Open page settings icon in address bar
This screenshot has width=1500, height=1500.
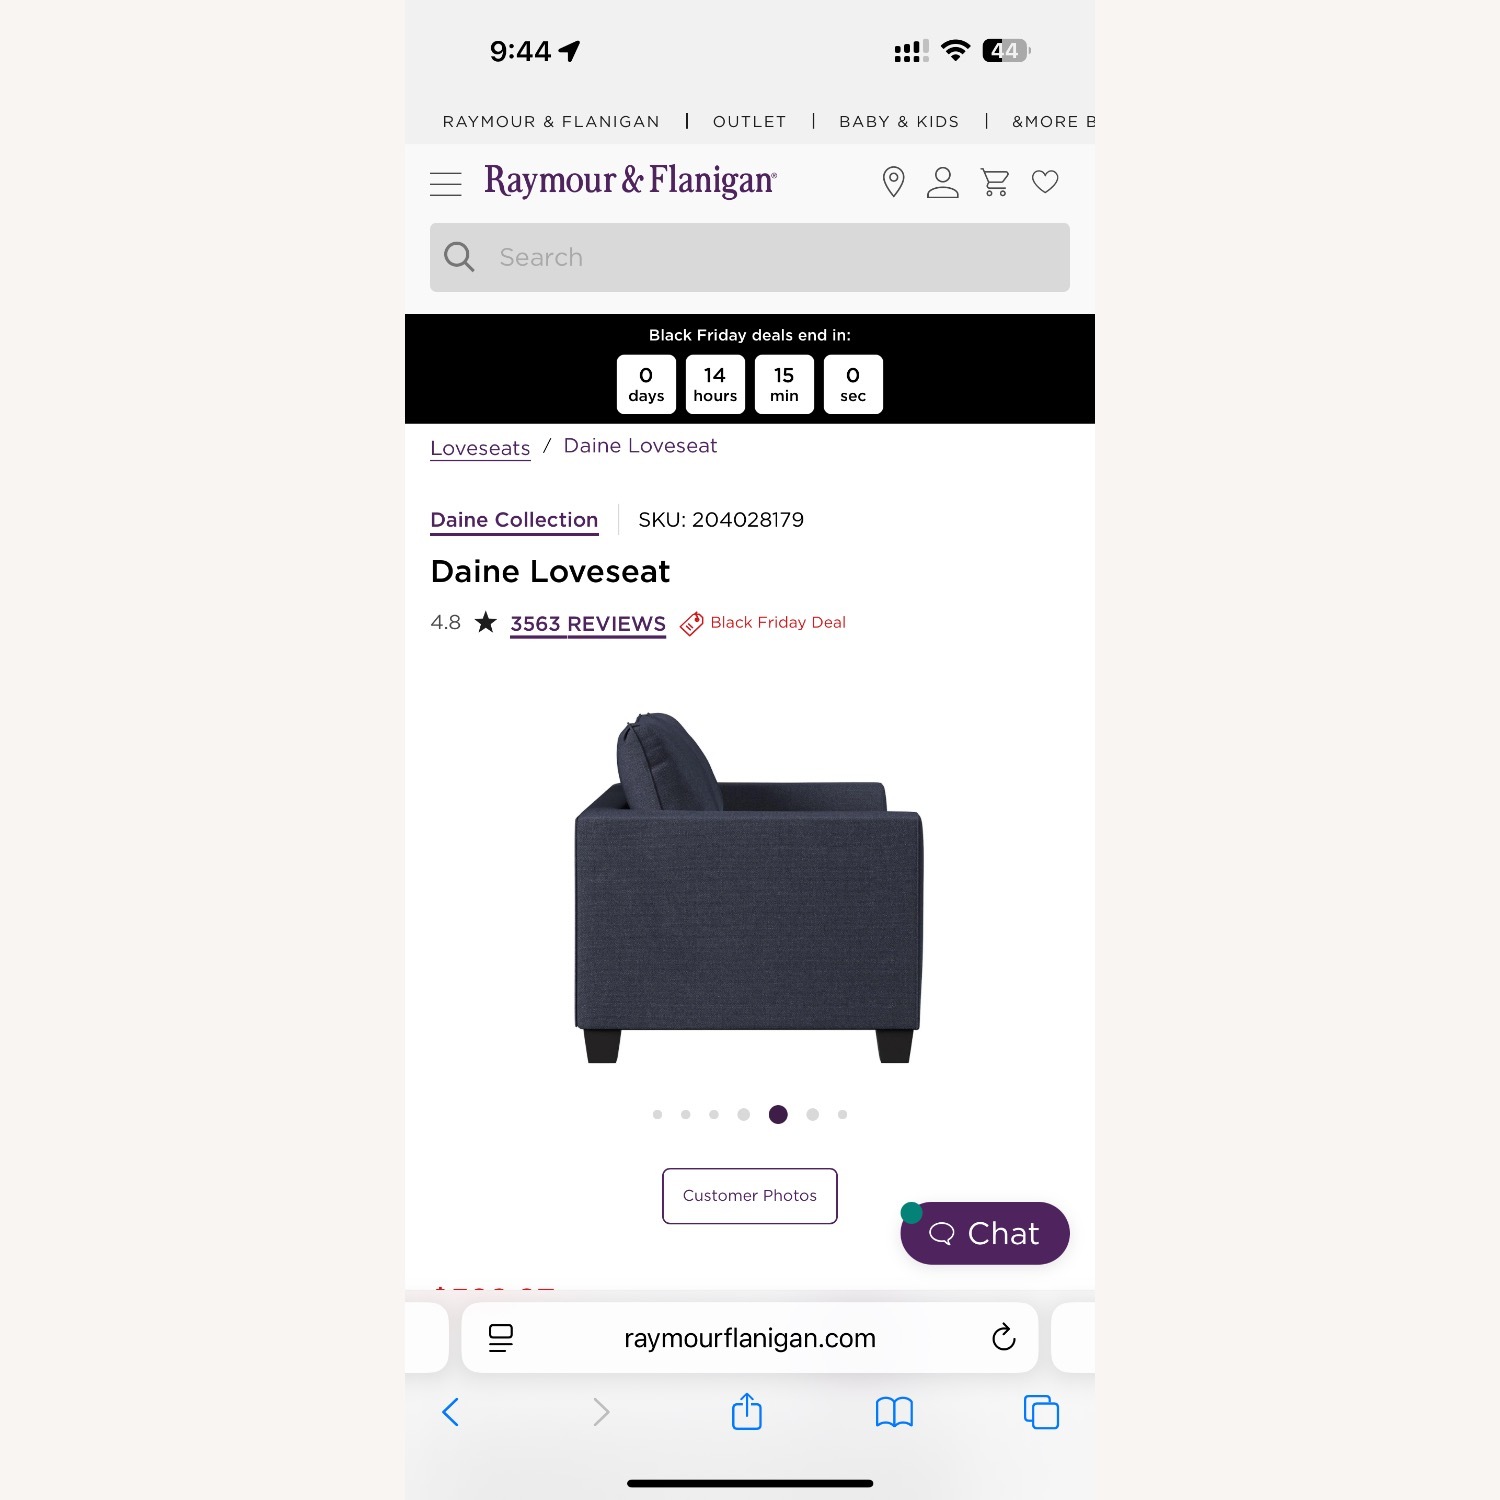501,1337
